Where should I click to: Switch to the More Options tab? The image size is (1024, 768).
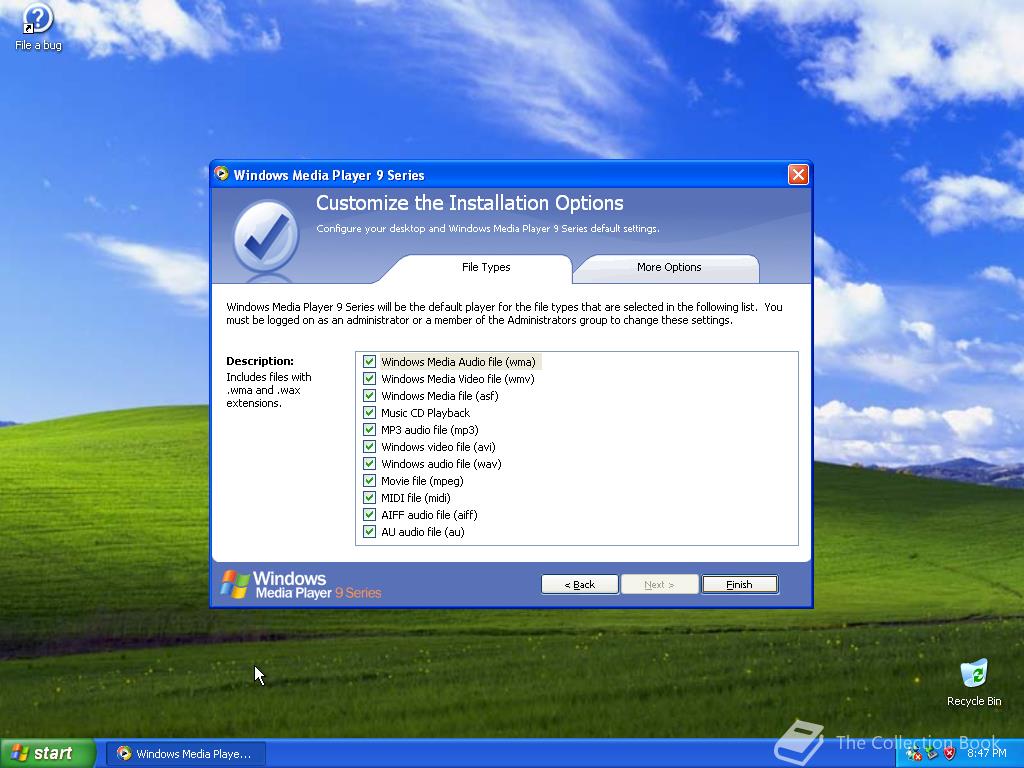668,267
